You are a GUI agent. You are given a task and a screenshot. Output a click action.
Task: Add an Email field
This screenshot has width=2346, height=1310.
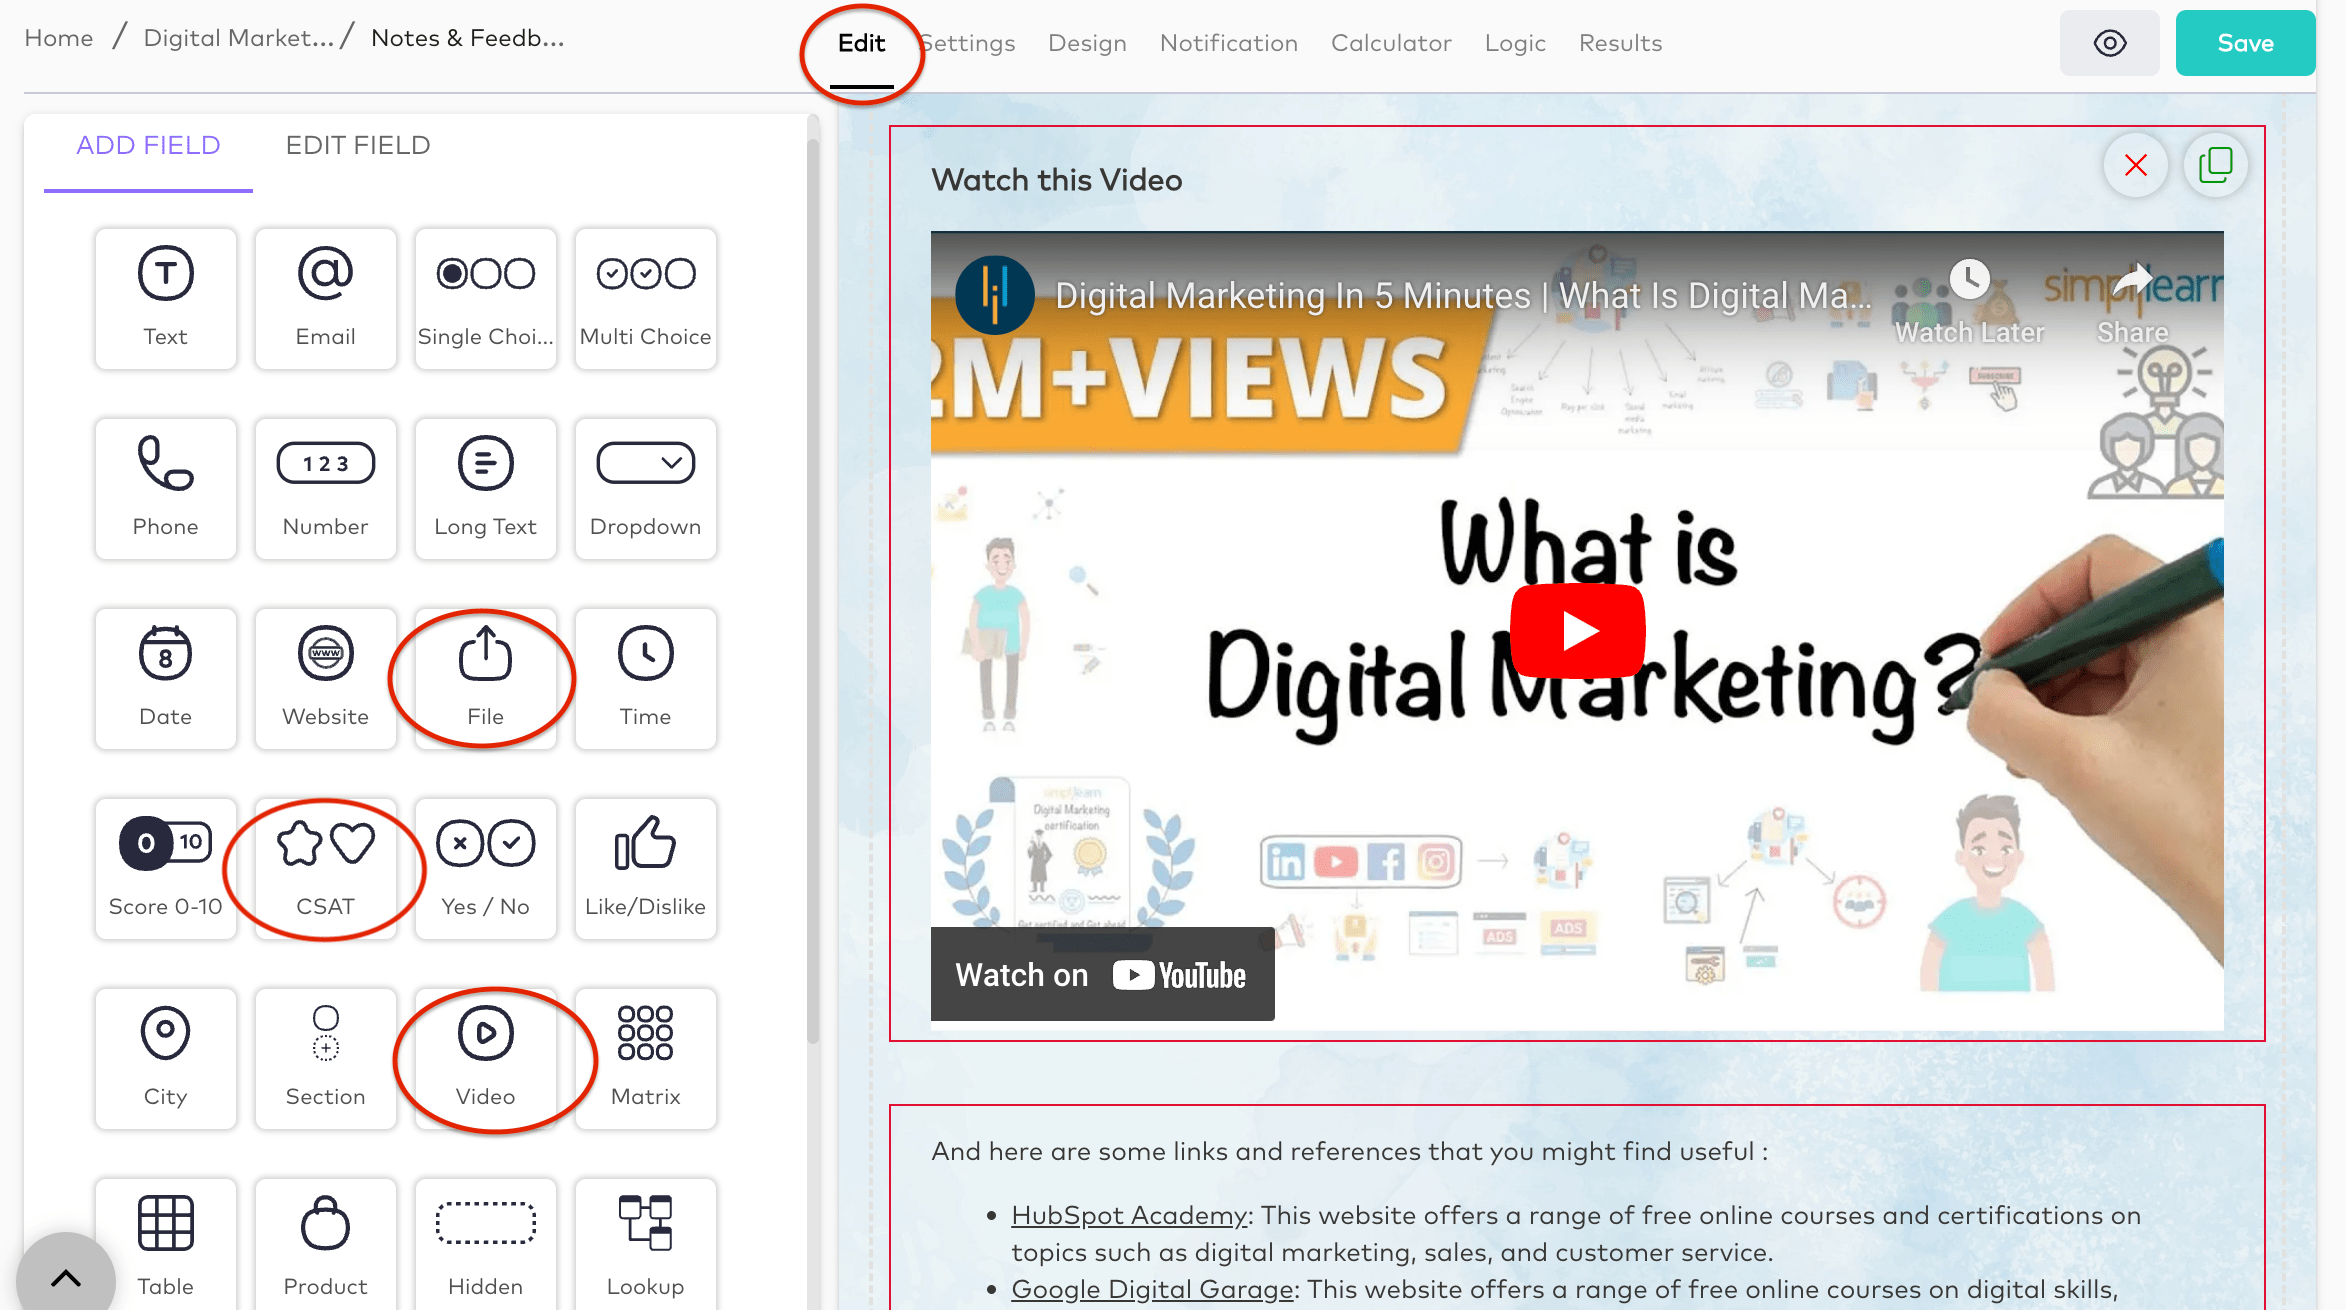(x=325, y=298)
